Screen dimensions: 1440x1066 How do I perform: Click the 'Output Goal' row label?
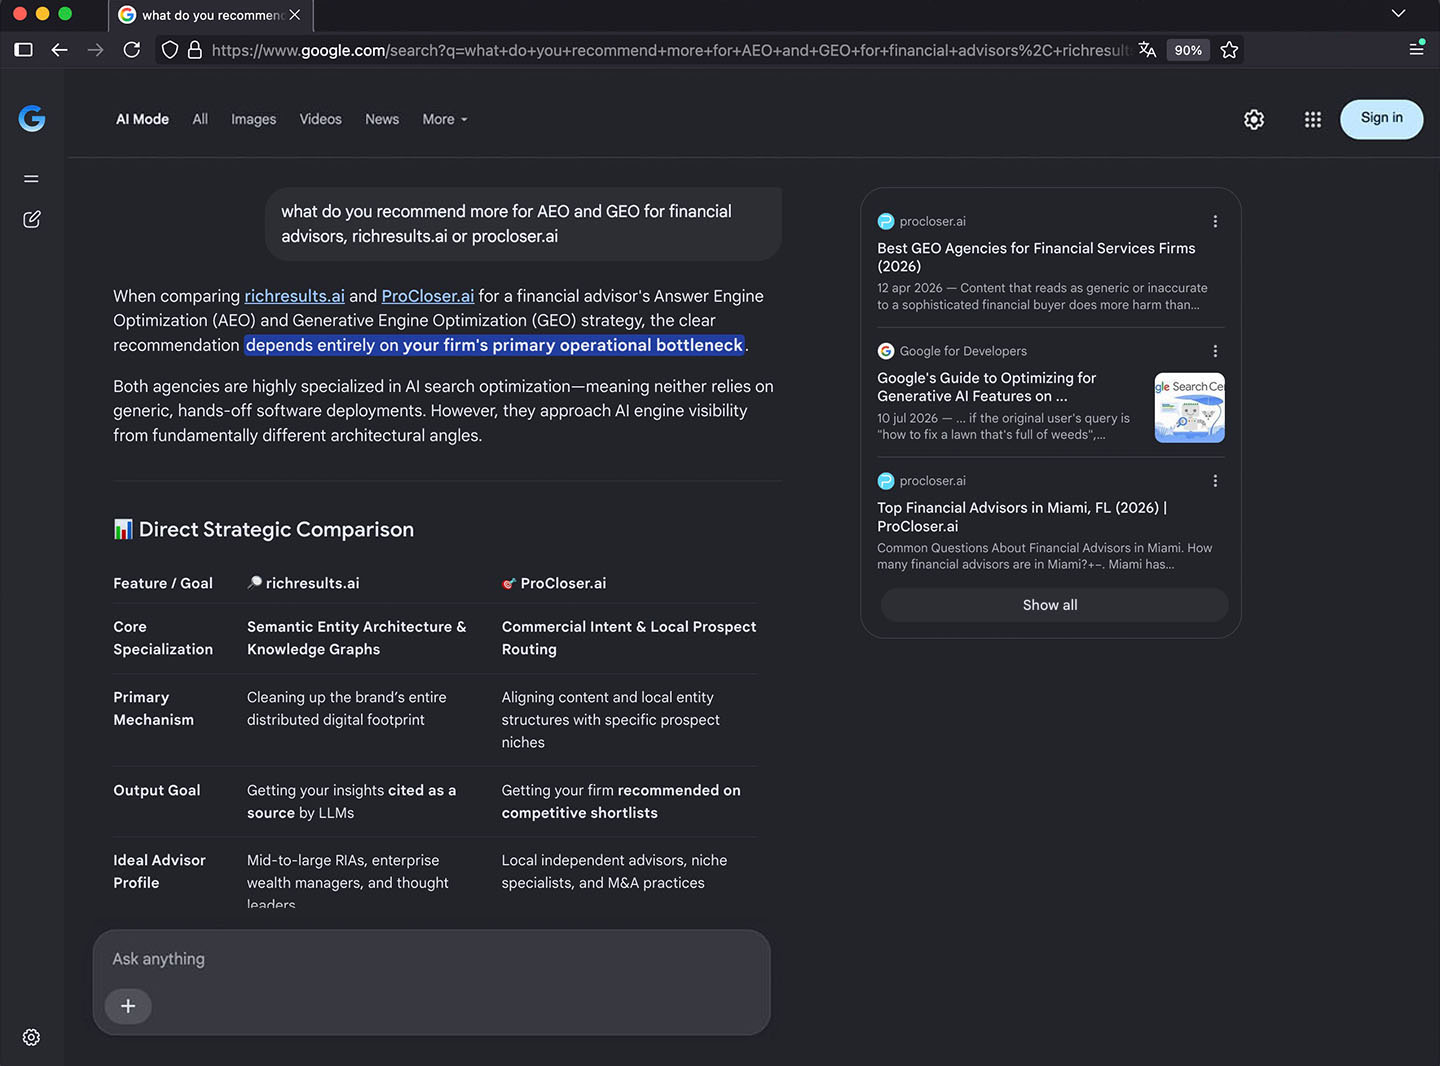[157, 790]
